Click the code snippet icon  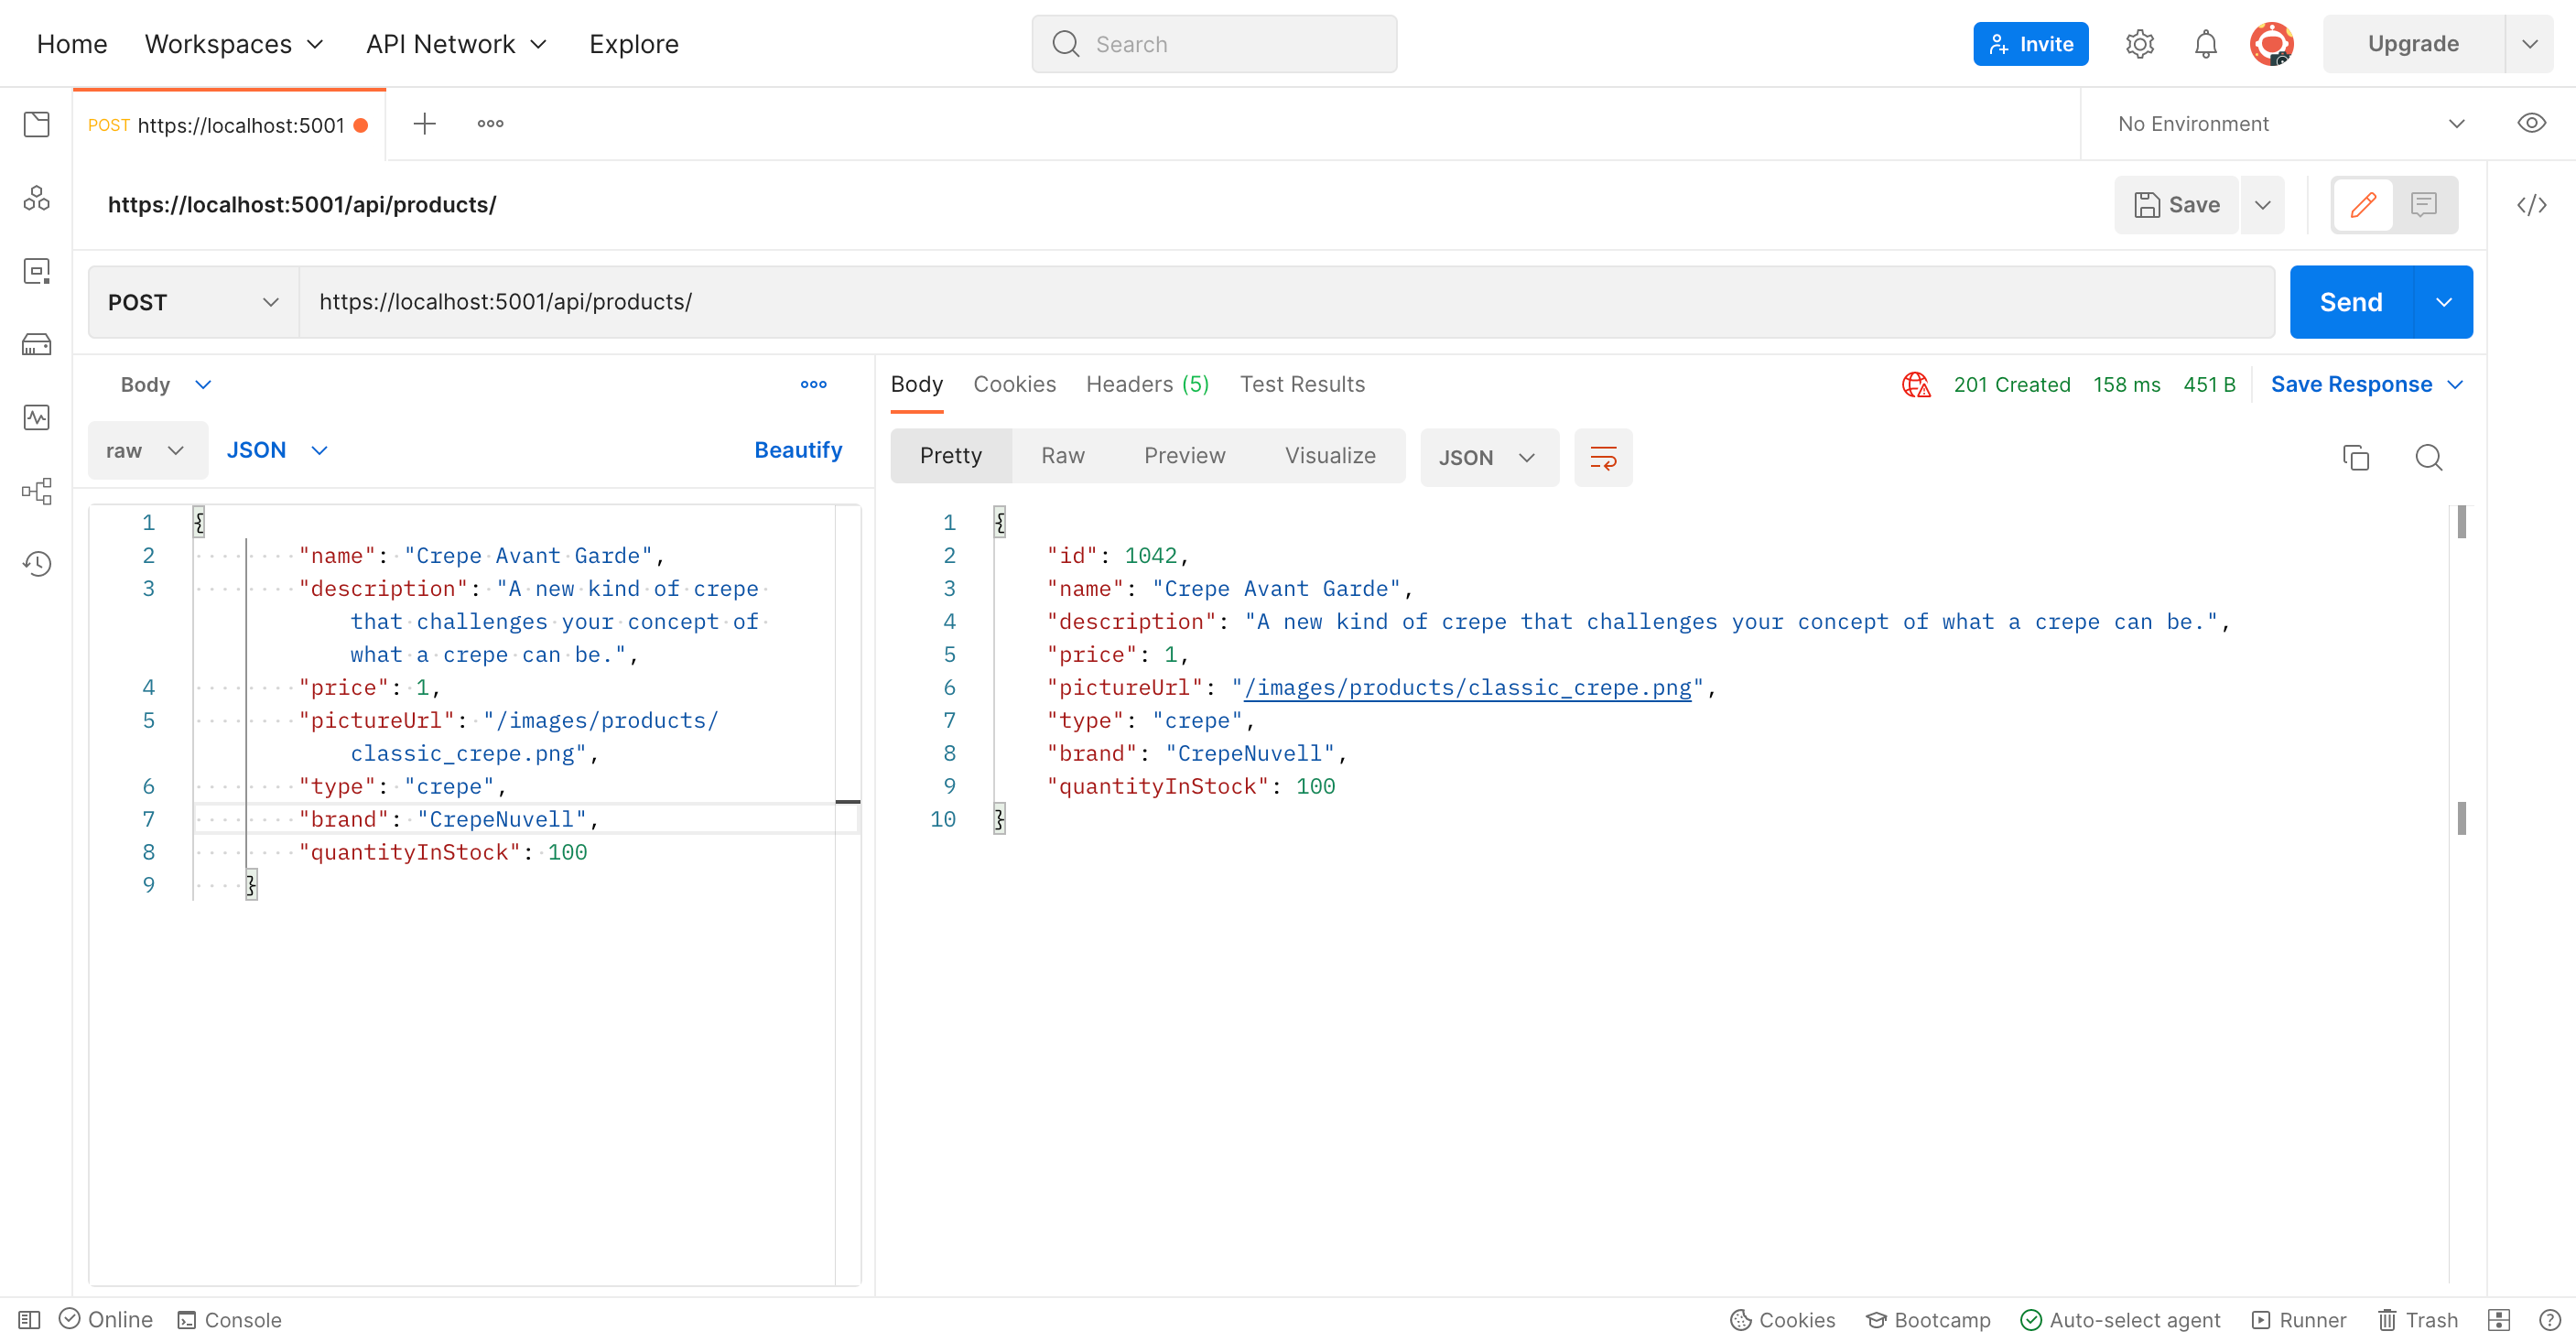(2531, 205)
